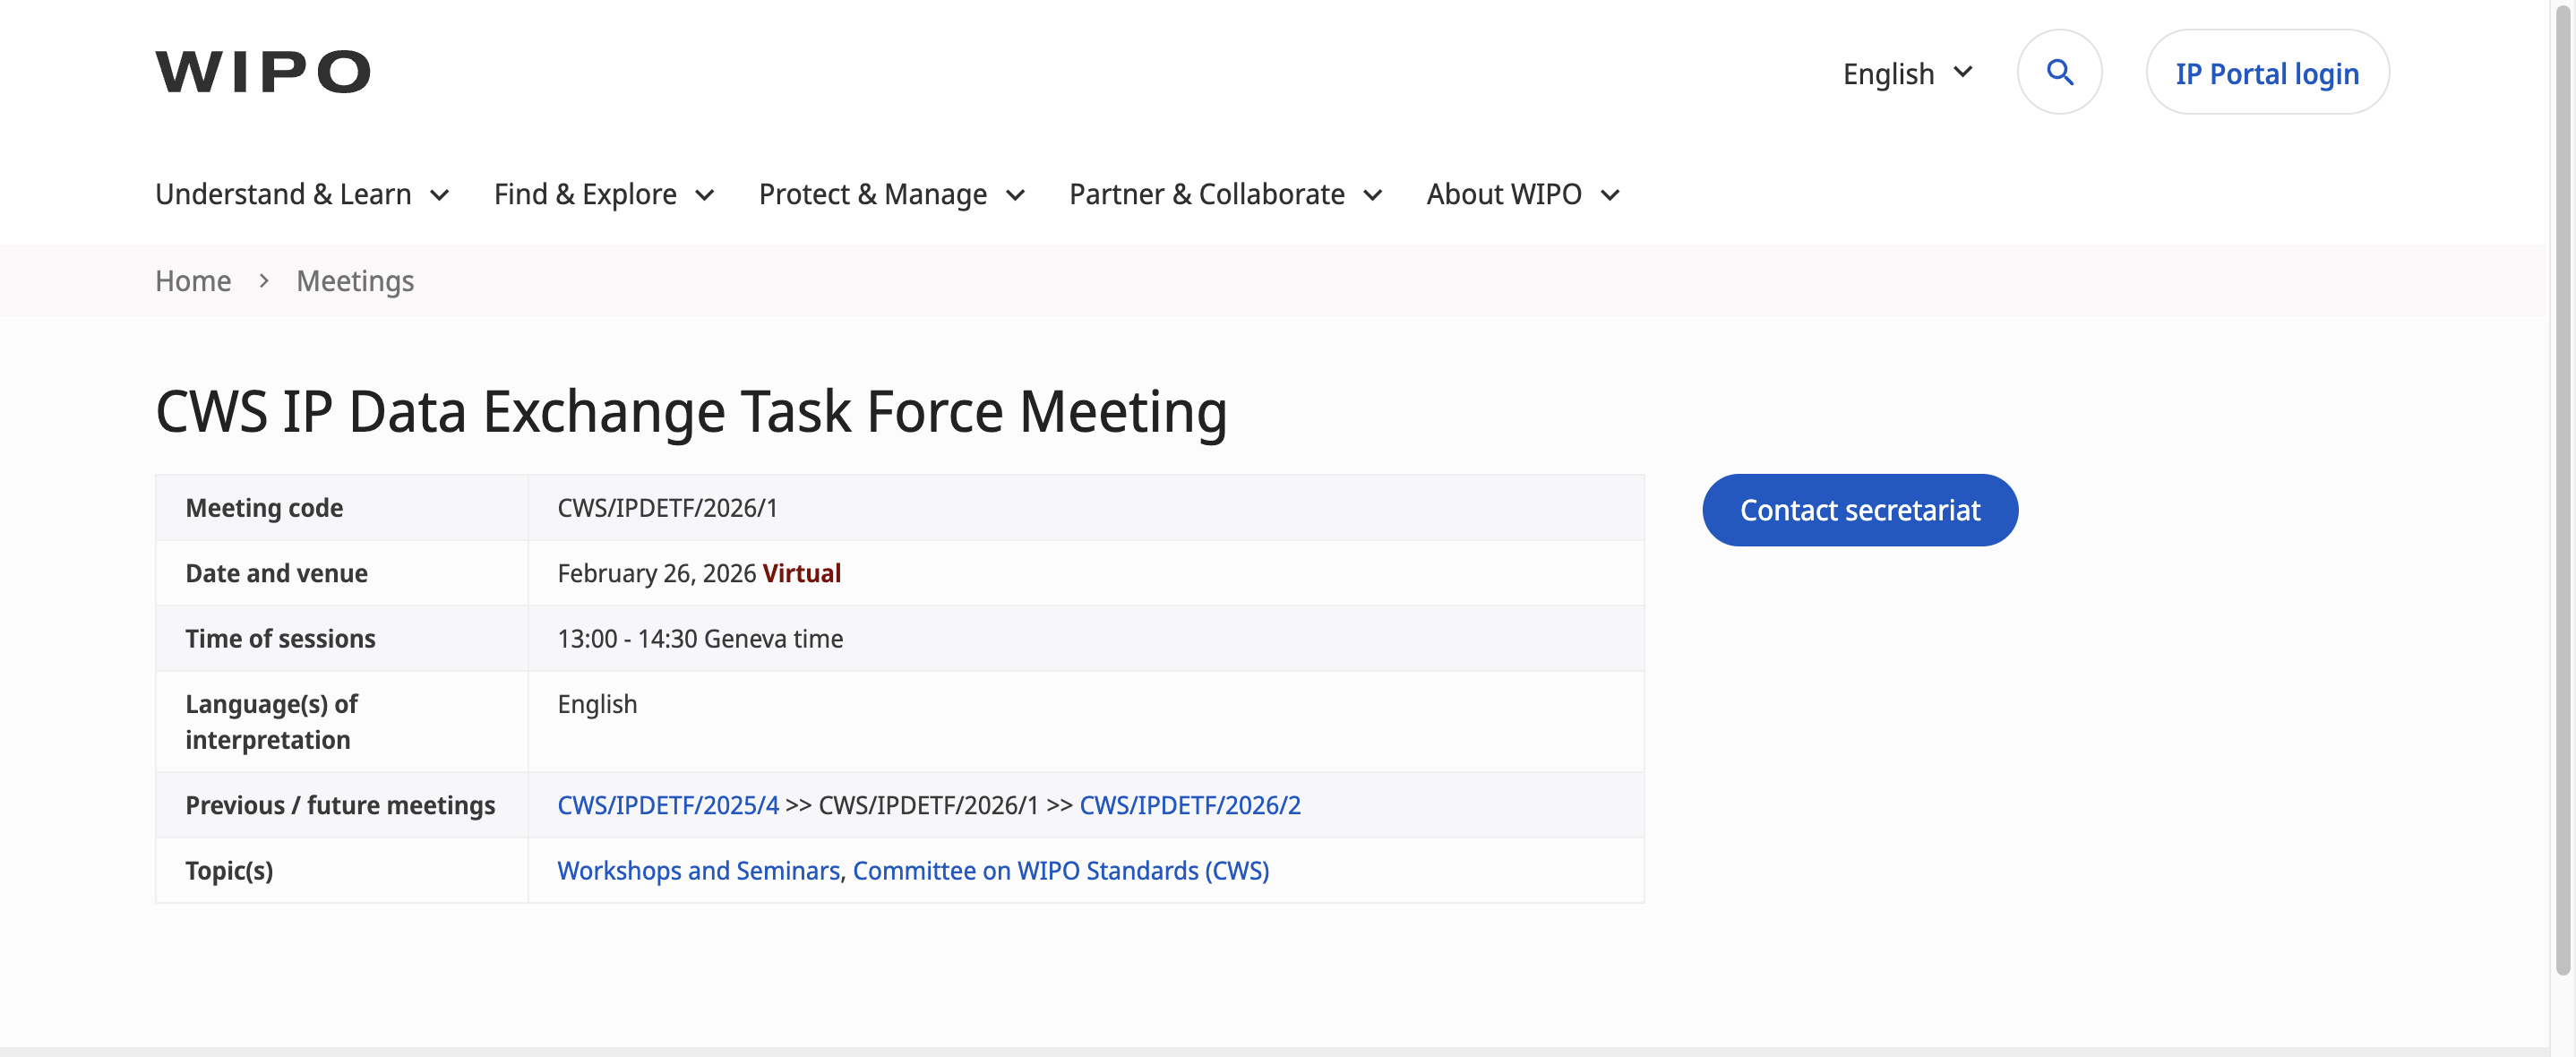Open Understand & Learn menu
This screenshot has width=2576, height=1057.
click(283, 194)
